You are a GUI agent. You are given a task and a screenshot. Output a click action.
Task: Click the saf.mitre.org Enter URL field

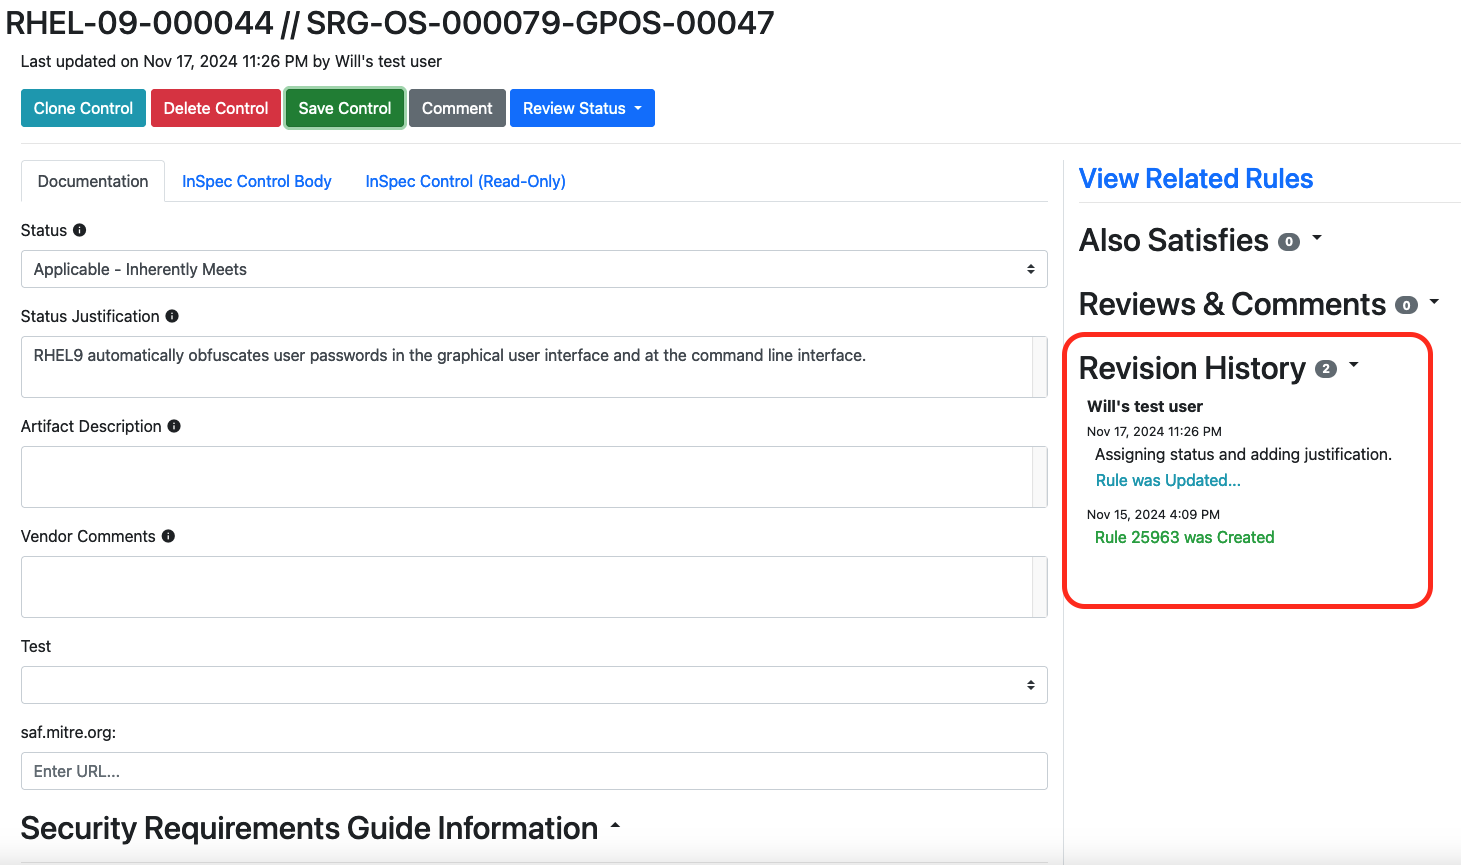point(533,771)
